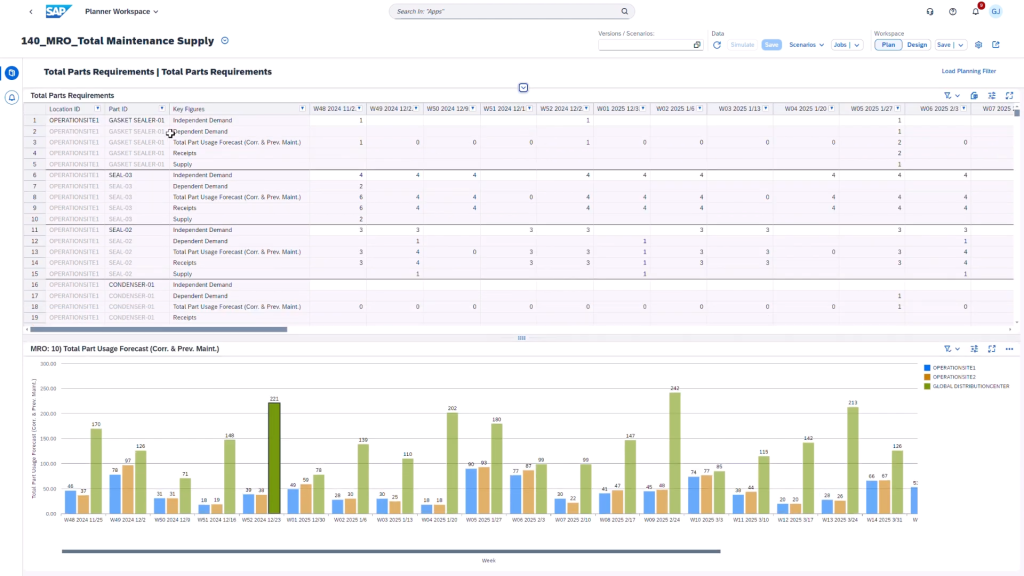Collapse the Total Parts Requirements section chevron
Image resolution: width=1024 pixels, height=576 pixels.
(x=523, y=88)
